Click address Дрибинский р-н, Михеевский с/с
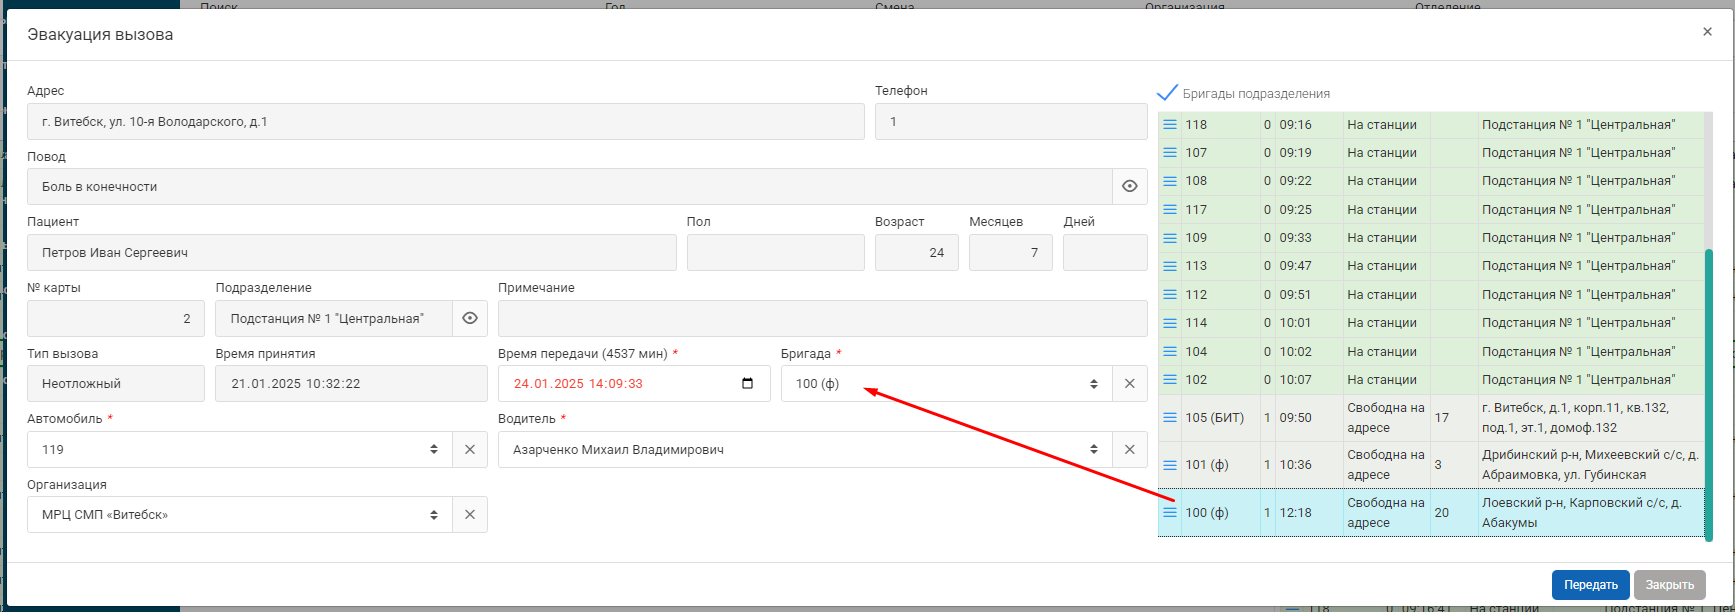 click(1590, 465)
